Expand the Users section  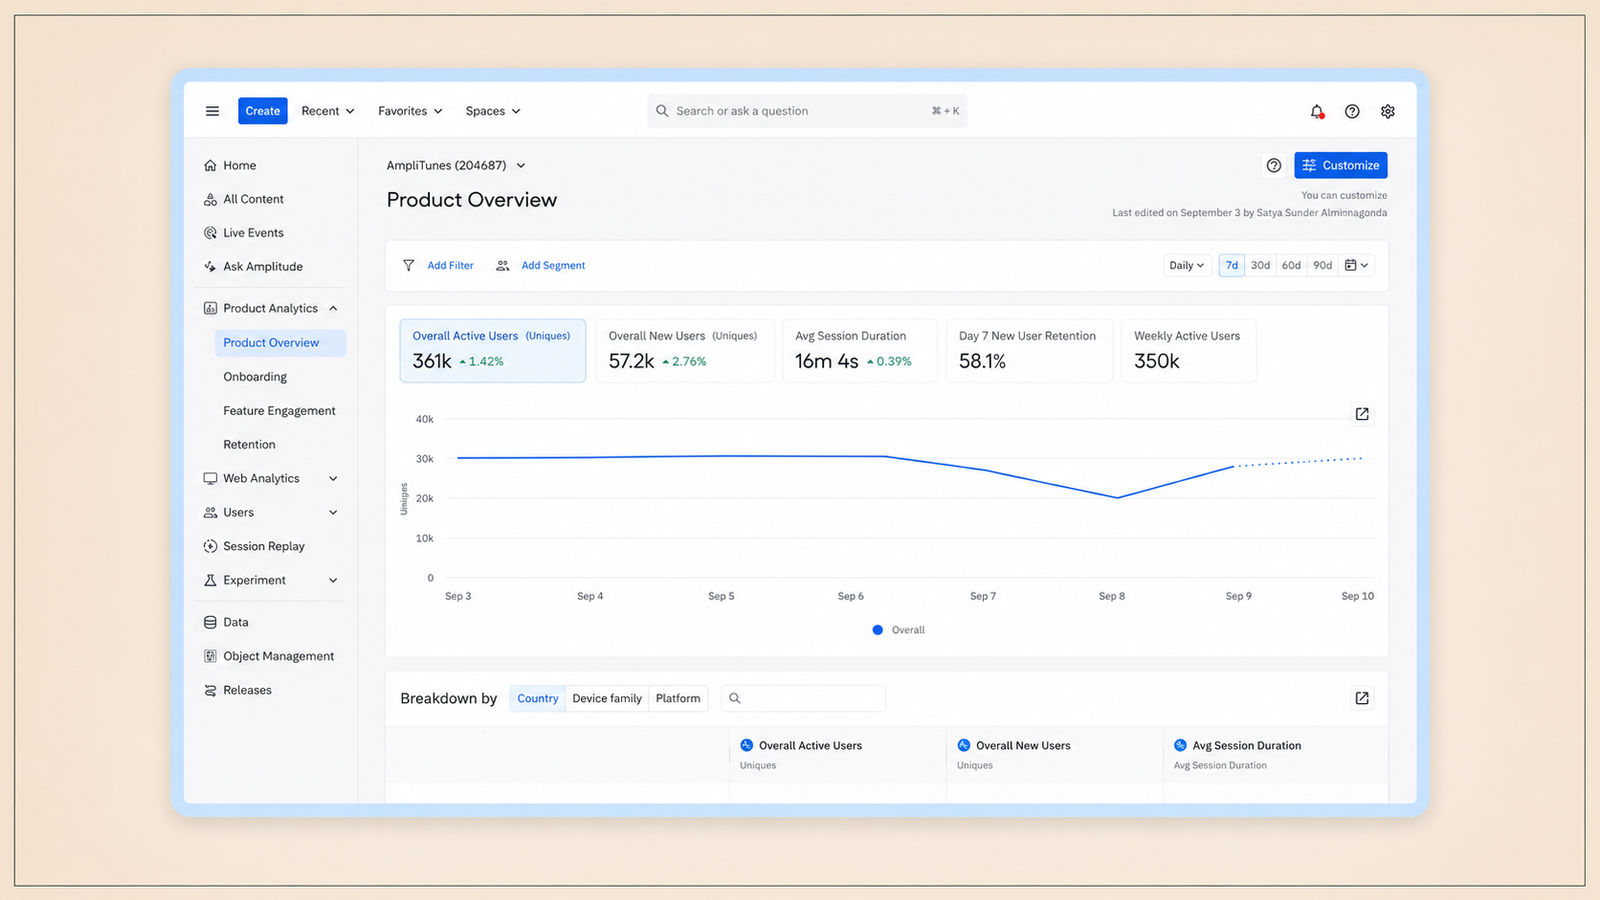[333, 512]
